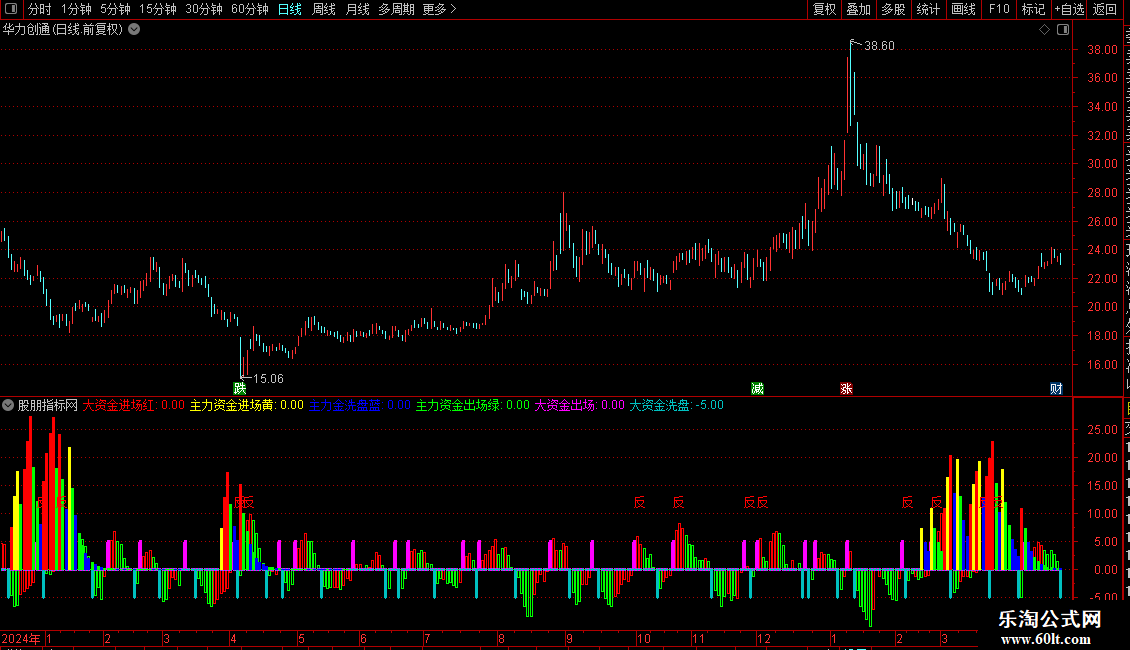Screen dimensions: 1130x650
Task: Click the panel layout icon at top-left
Action: [11, 9]
